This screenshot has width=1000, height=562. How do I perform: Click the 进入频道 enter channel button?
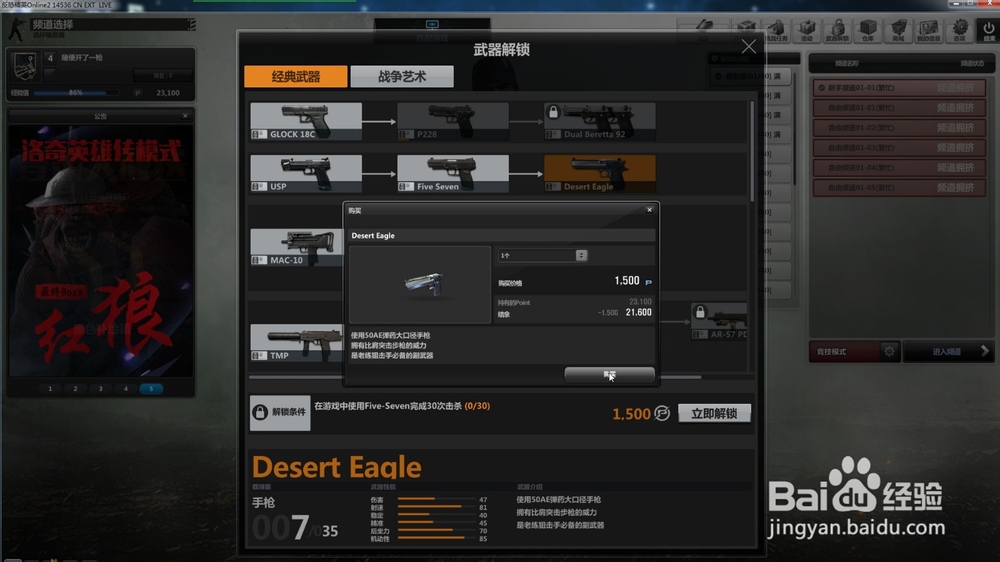[948, 351]
